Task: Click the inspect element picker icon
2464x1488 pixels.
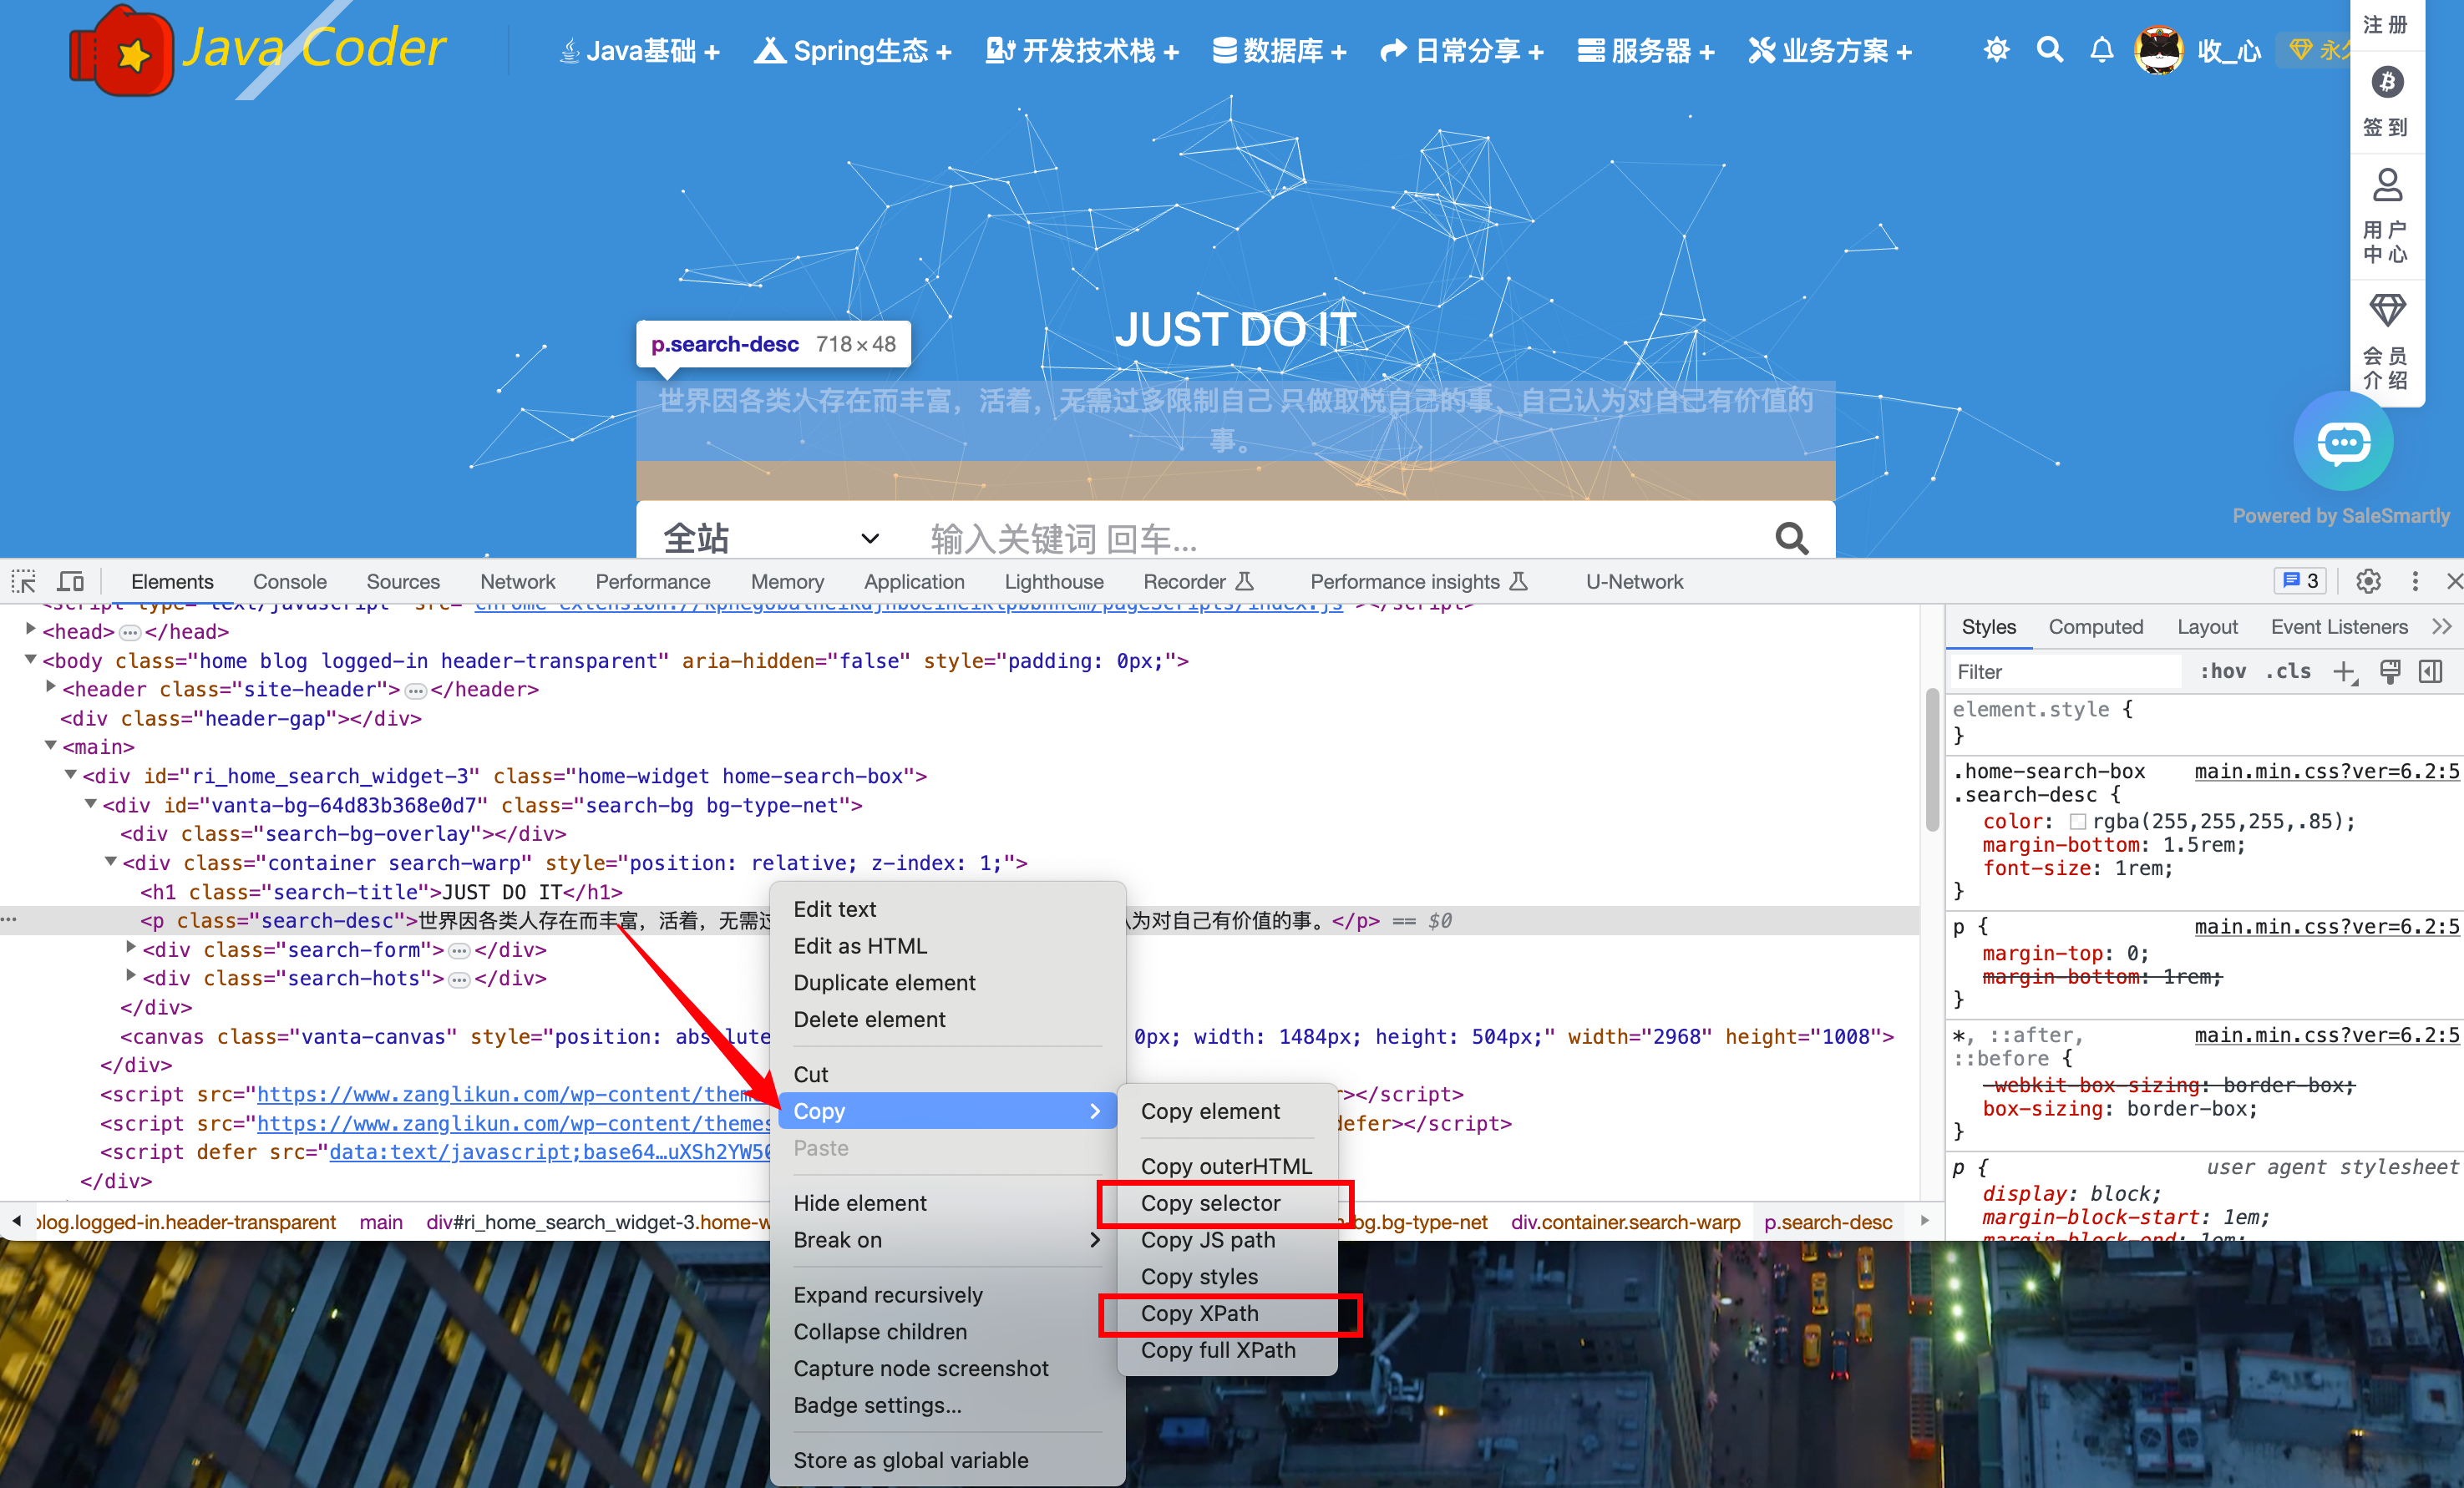Action: [24, 581]
